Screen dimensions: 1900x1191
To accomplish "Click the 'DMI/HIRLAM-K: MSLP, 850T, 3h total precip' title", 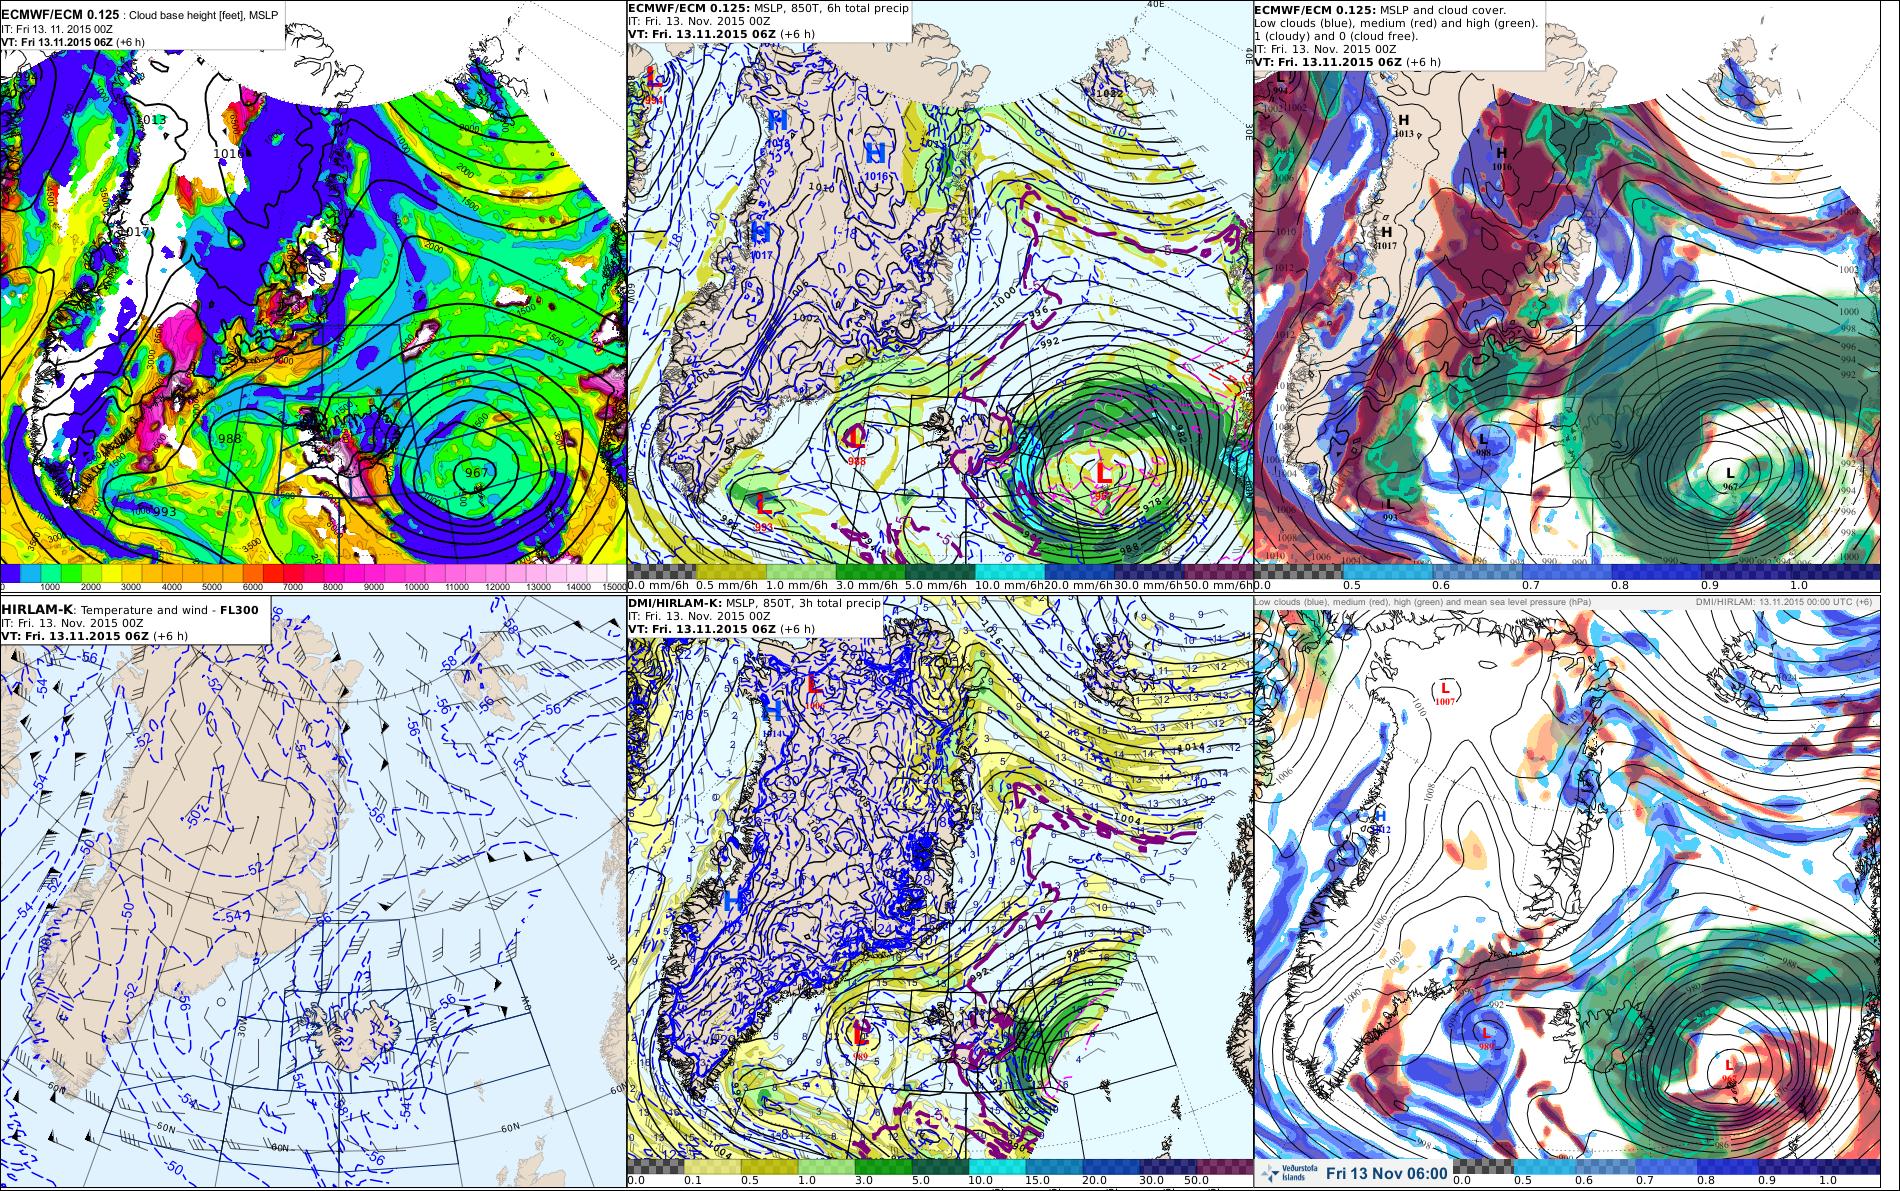I will (754, 604).
